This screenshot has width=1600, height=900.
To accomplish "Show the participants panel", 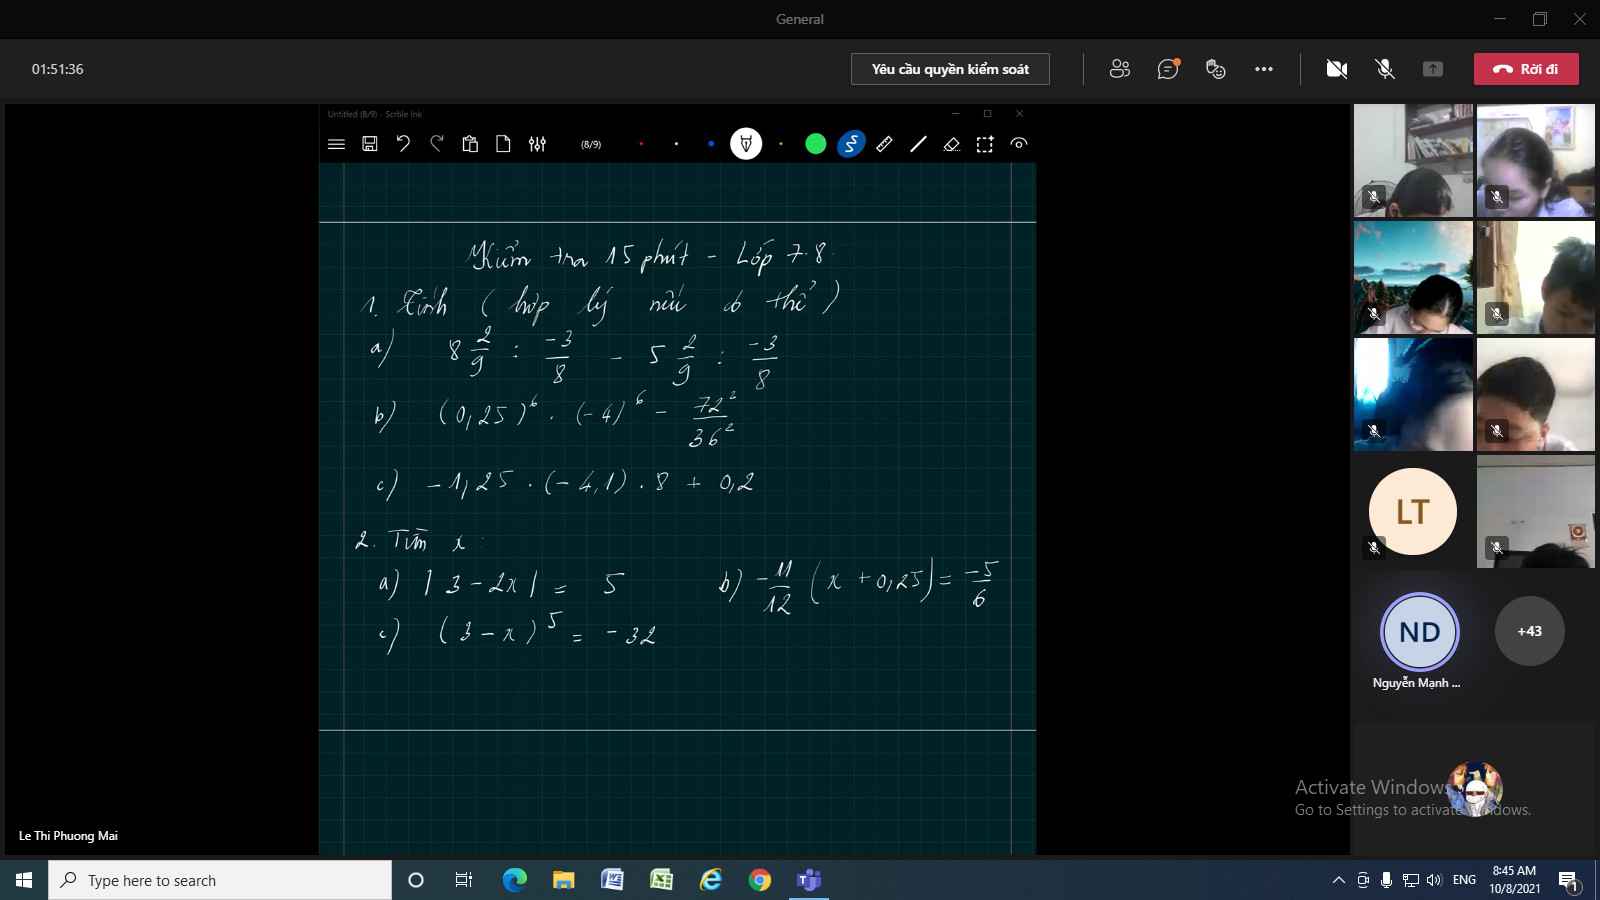I will tap(1120, 69).
